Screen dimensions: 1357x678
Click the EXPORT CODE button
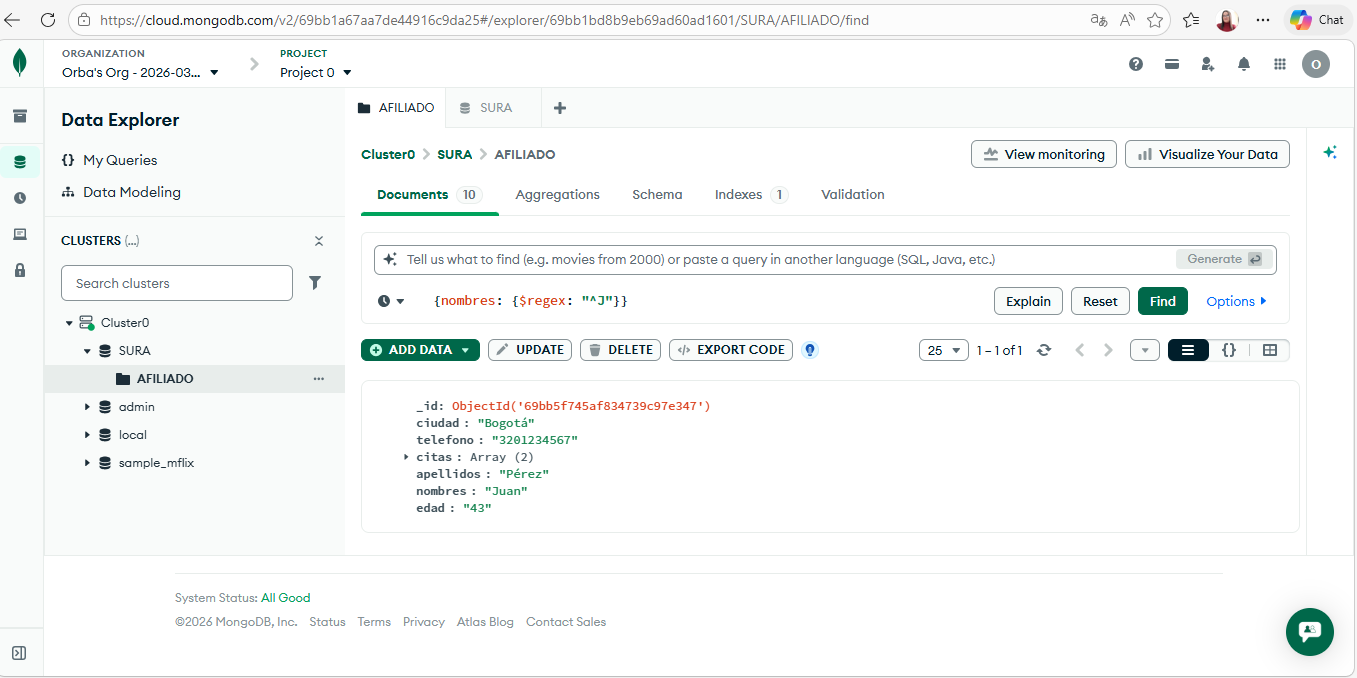point(731,350)
